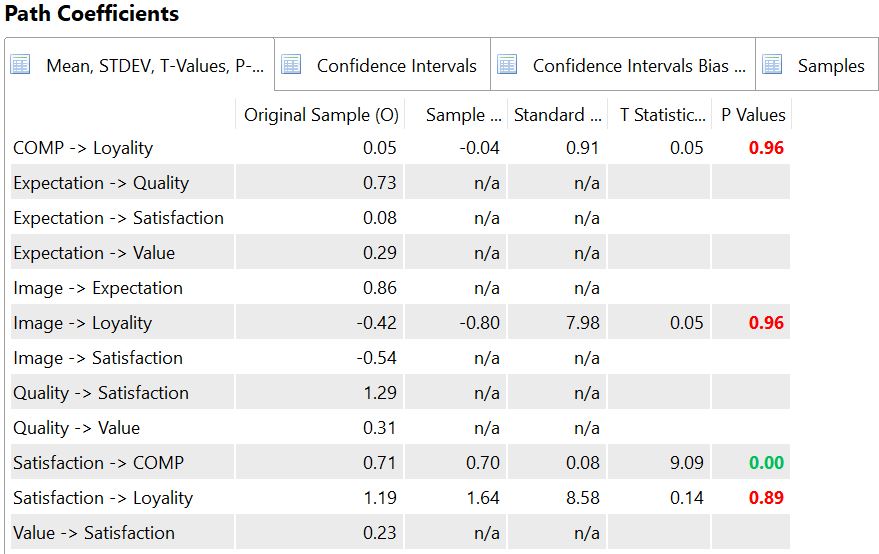
Task: Select the Image -> Loyality row label
Action: pyautogui.click(x=83, y=323)
